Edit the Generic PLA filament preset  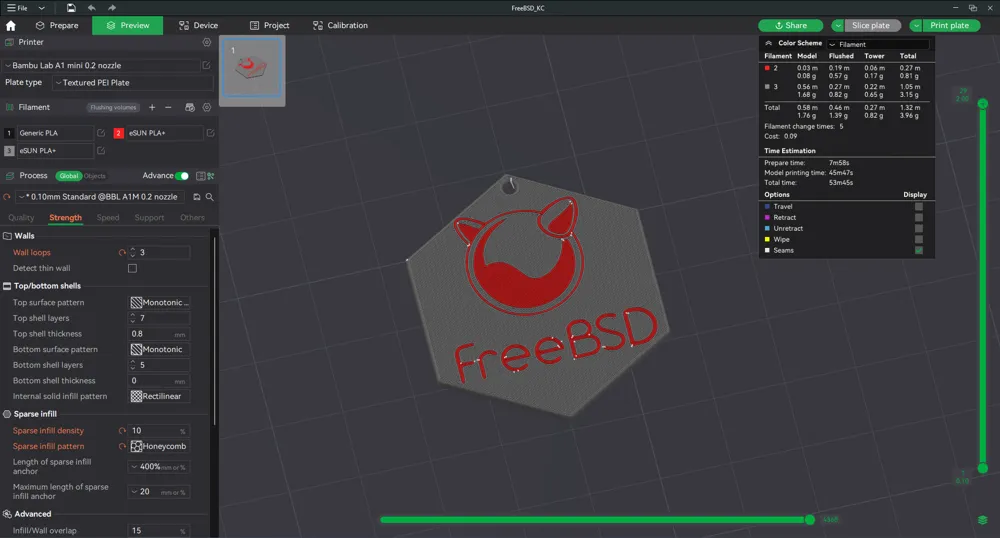[x=101, y=133]
